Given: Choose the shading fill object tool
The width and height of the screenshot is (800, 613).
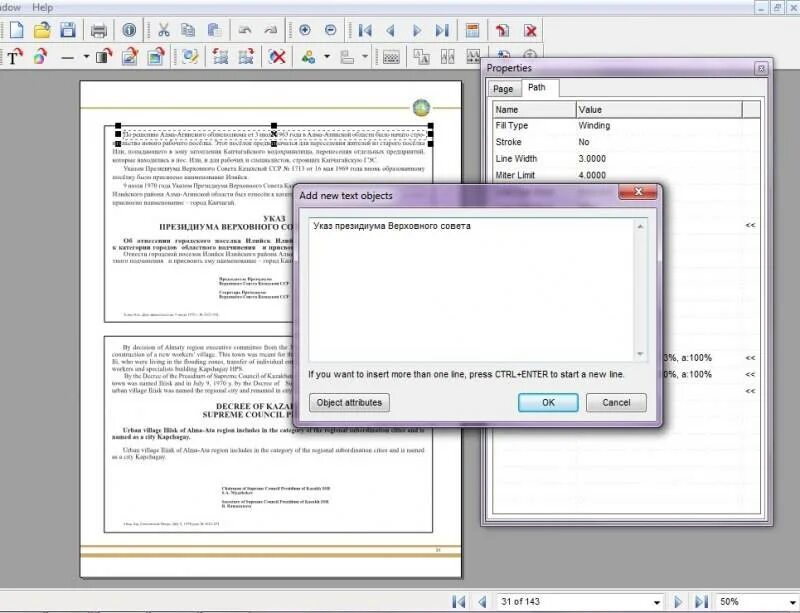Looking at the screenshot, I should tap(104, 57).
